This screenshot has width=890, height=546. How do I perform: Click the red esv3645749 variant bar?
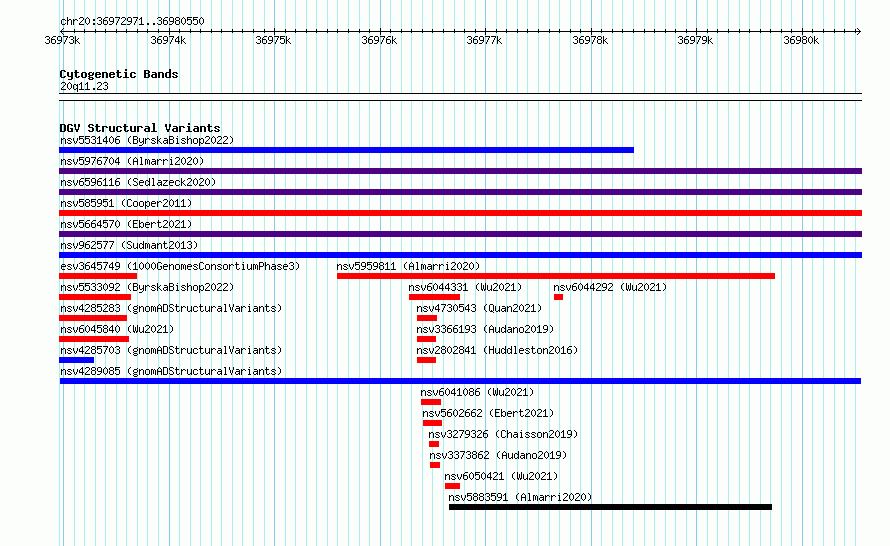tap(98, 276)
